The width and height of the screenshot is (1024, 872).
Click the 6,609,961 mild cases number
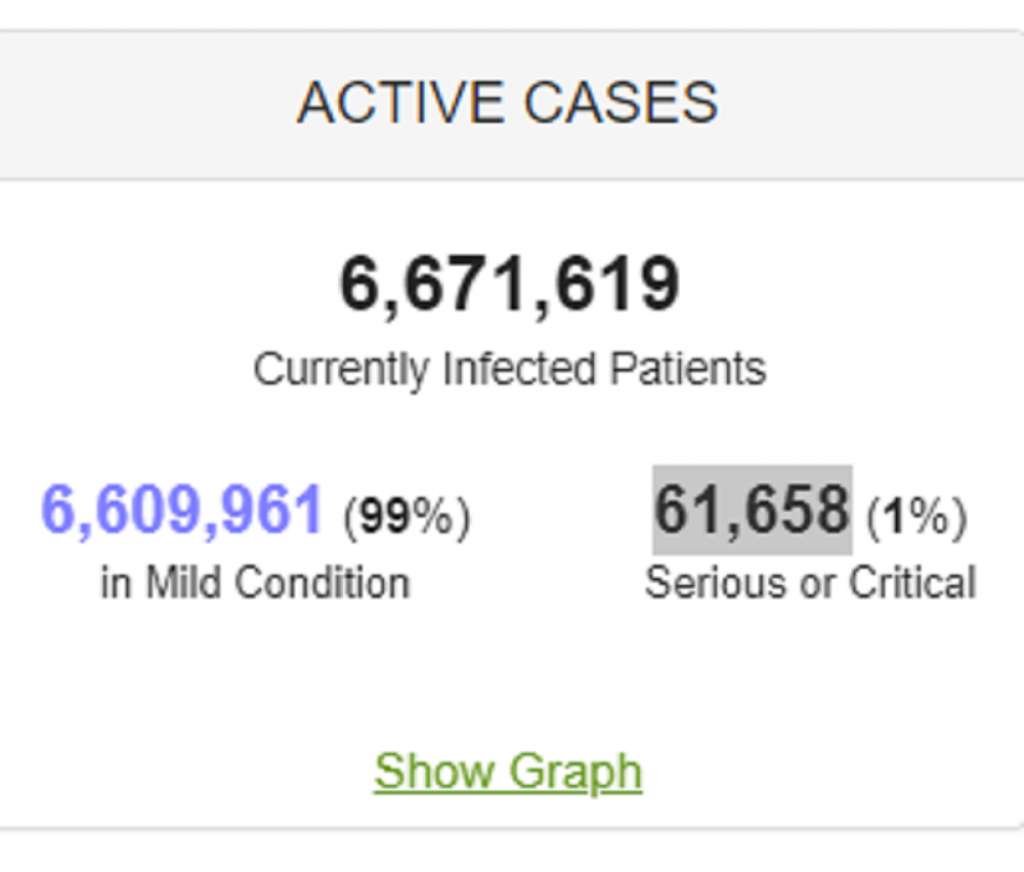click(x=182, y=509)
